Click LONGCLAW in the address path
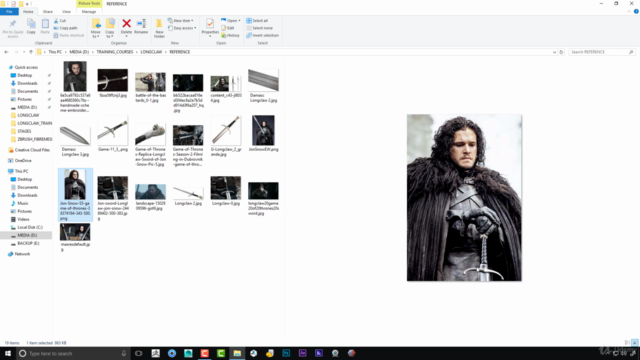 [x=151, y=52]
